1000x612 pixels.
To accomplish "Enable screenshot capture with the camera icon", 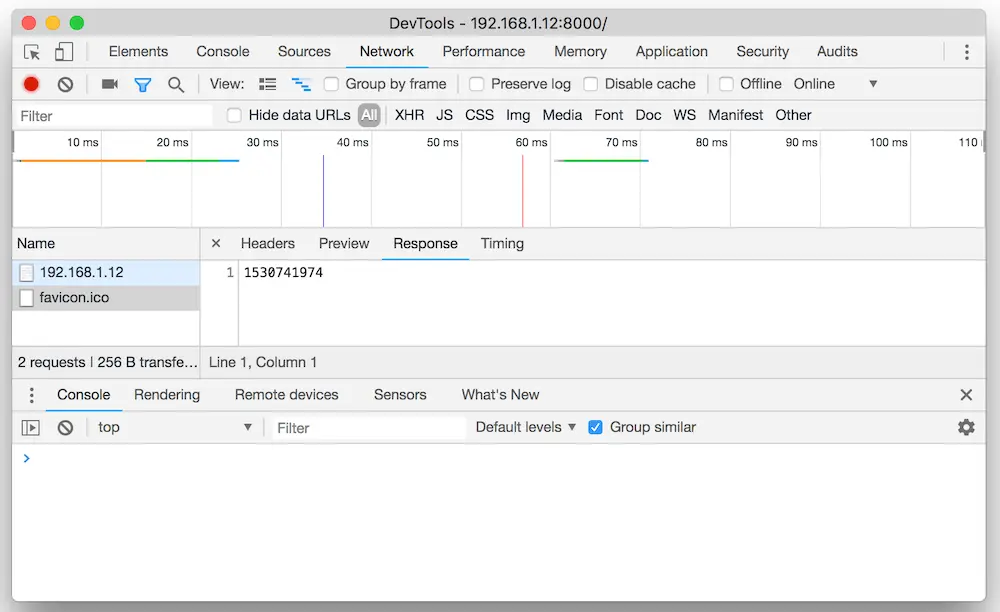I will point(109,84).
